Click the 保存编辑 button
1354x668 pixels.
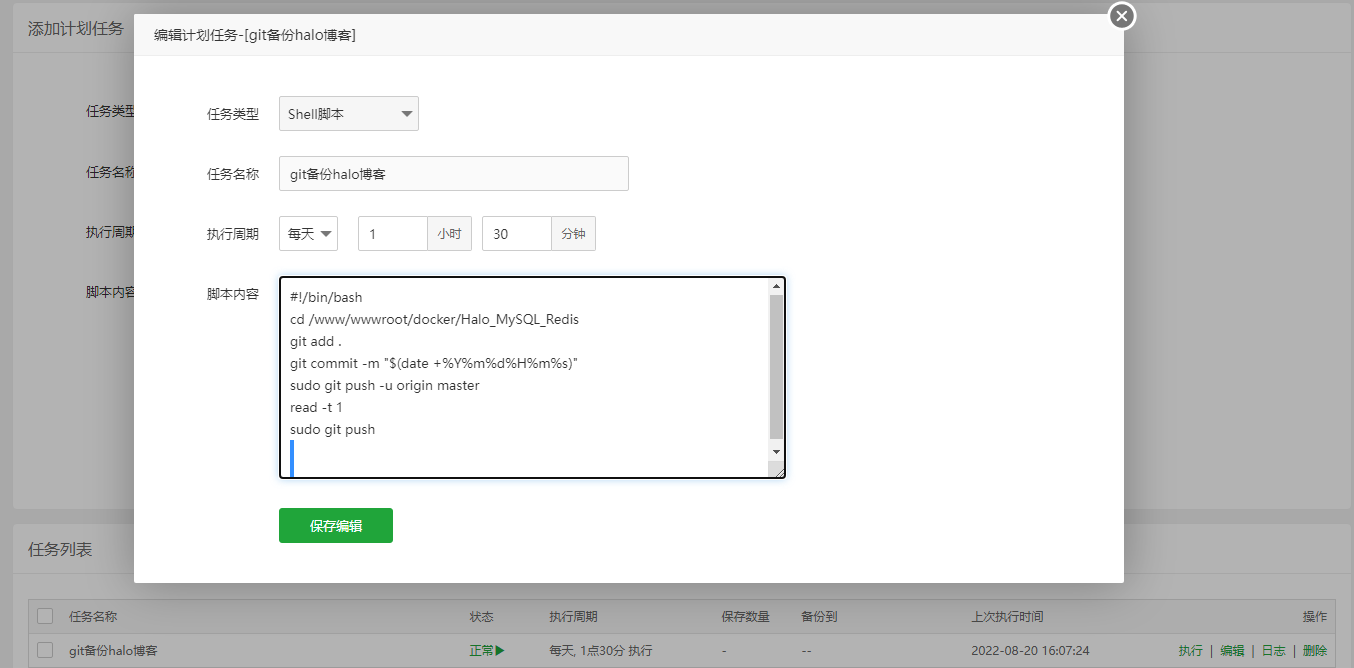pyautogui.click(x=336, y=526)
